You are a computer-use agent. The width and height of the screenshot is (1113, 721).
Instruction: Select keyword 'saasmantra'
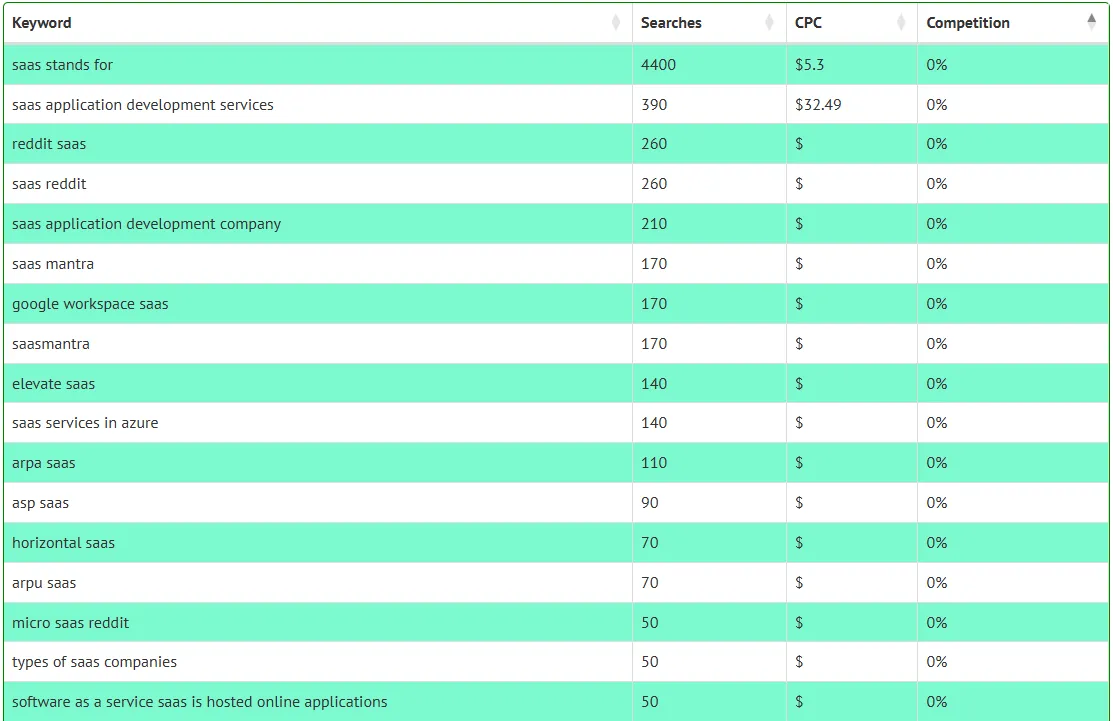(x=51, y=344)
